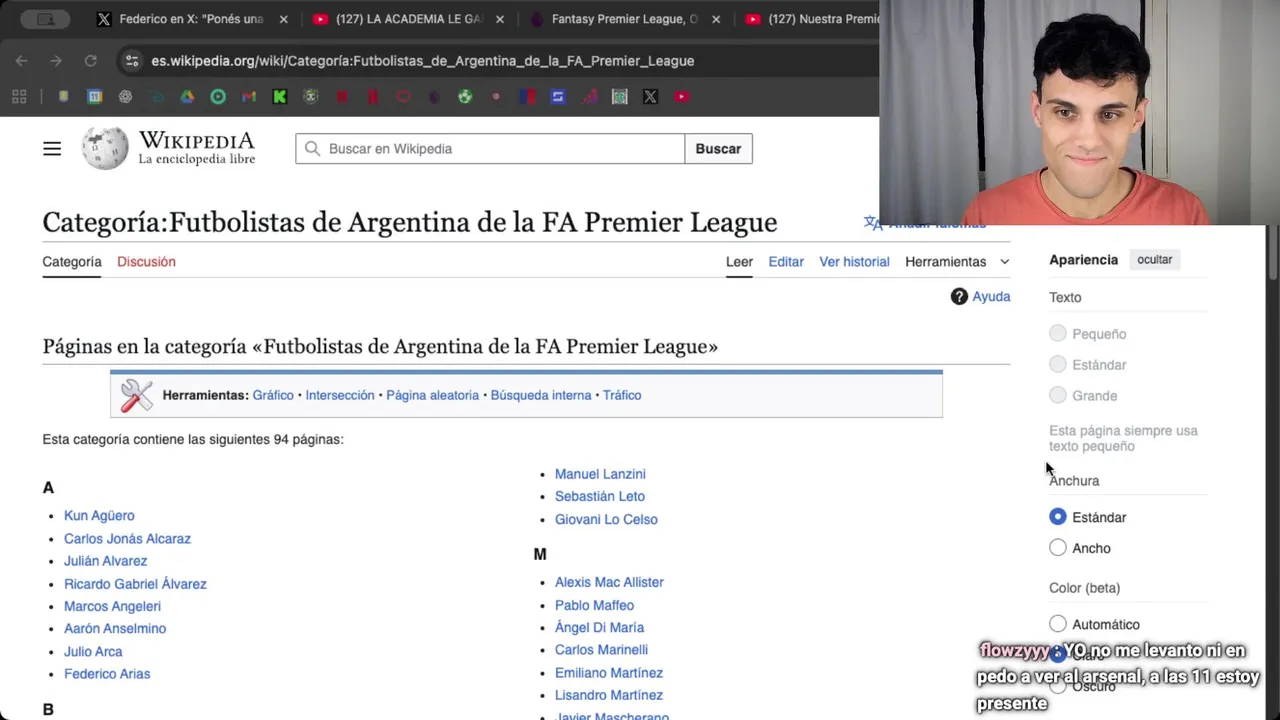The image size is (1280, 720).
Task: Open the Alexis Mac Allister link
Action: click(609, 582)
